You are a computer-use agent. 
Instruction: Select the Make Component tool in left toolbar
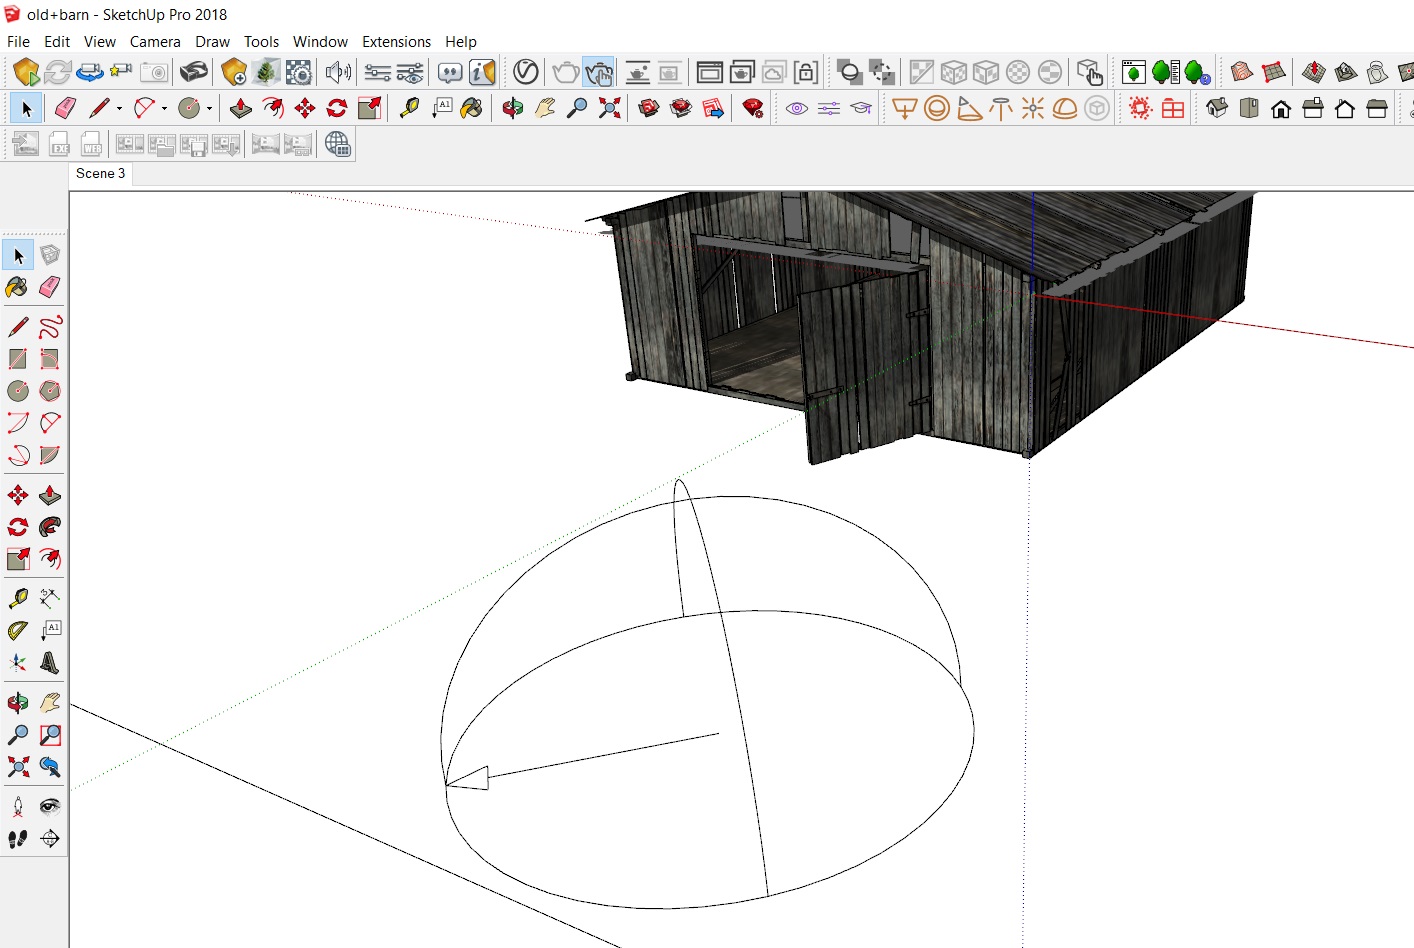pyautogui.click(x=50, y=255)
